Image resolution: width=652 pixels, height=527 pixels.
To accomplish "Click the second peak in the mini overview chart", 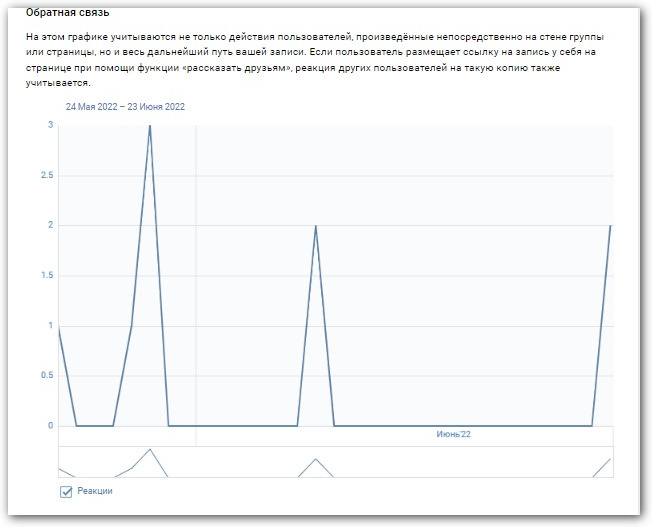I will 316,459.
